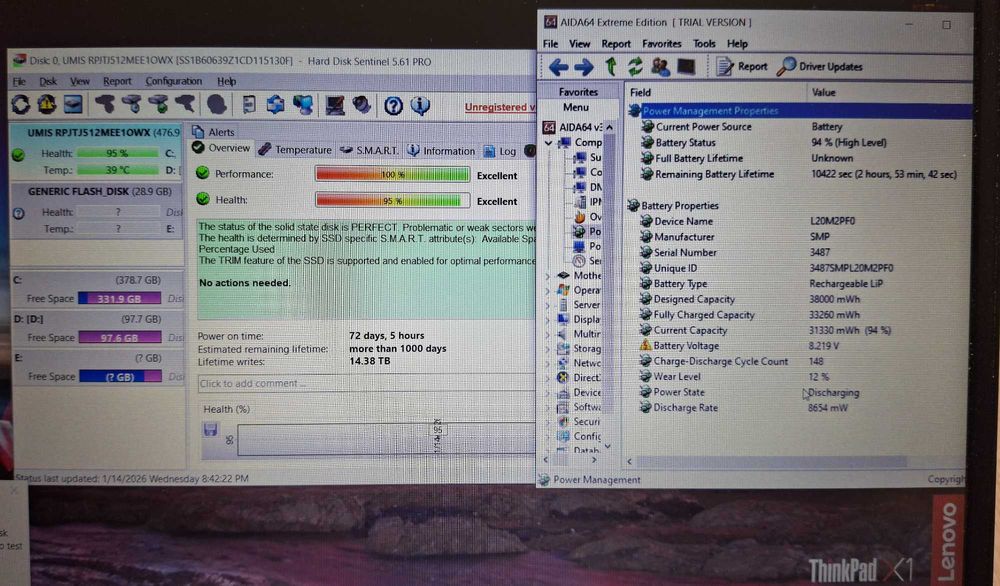This screenshot has height=586, width=1000.
Task: Click the laptop monitor icon in Hard Disk Sentinel toolbar
Action: 335,105
